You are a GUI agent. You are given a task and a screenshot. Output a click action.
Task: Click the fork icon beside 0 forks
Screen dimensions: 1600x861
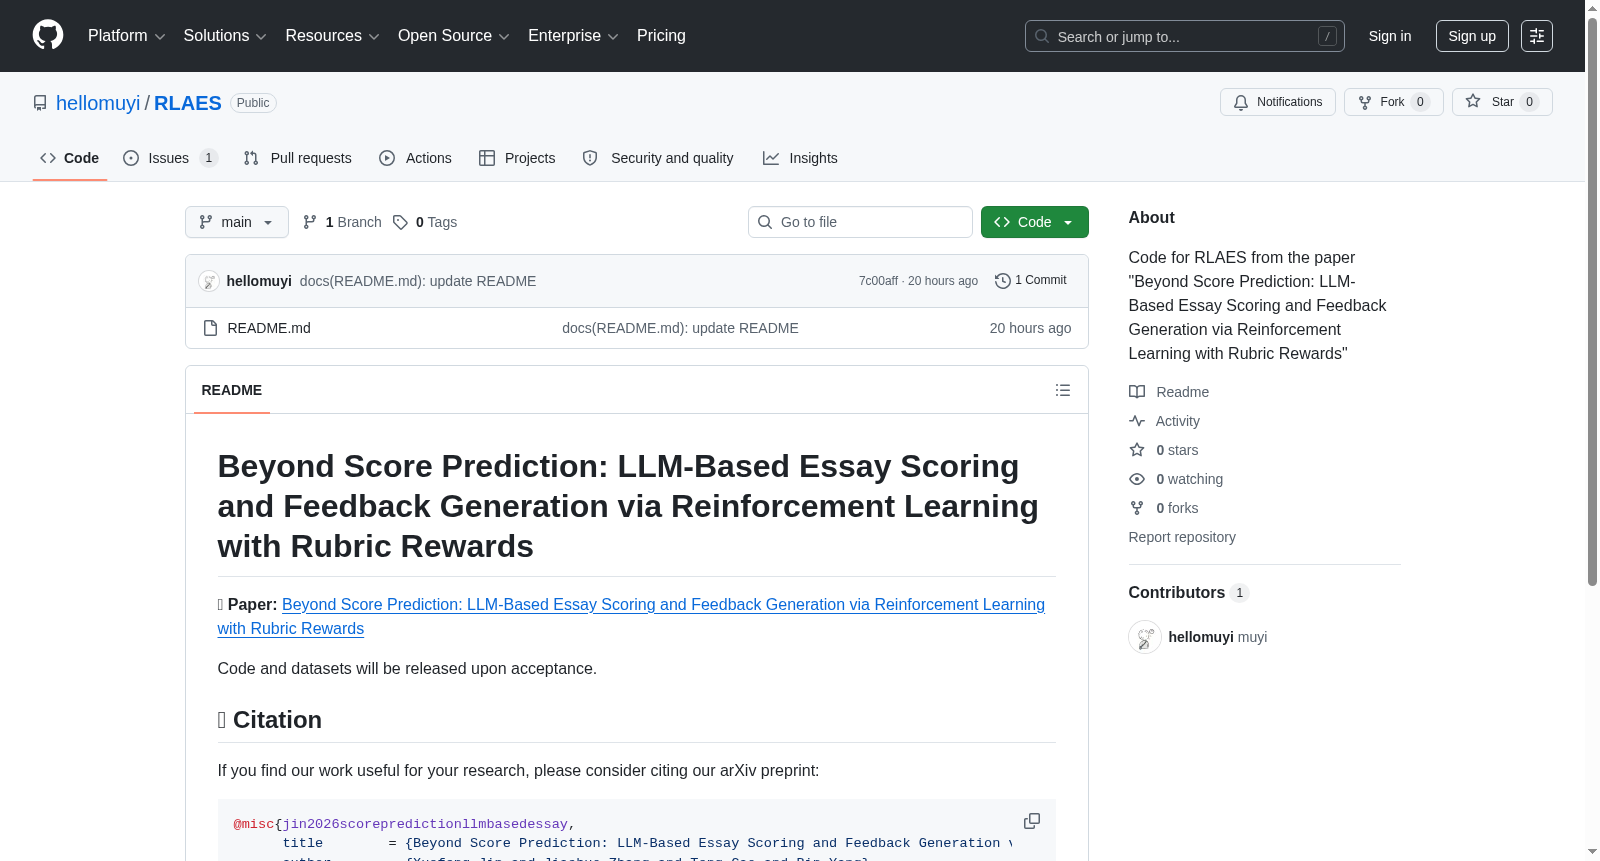coord(1137,508)
